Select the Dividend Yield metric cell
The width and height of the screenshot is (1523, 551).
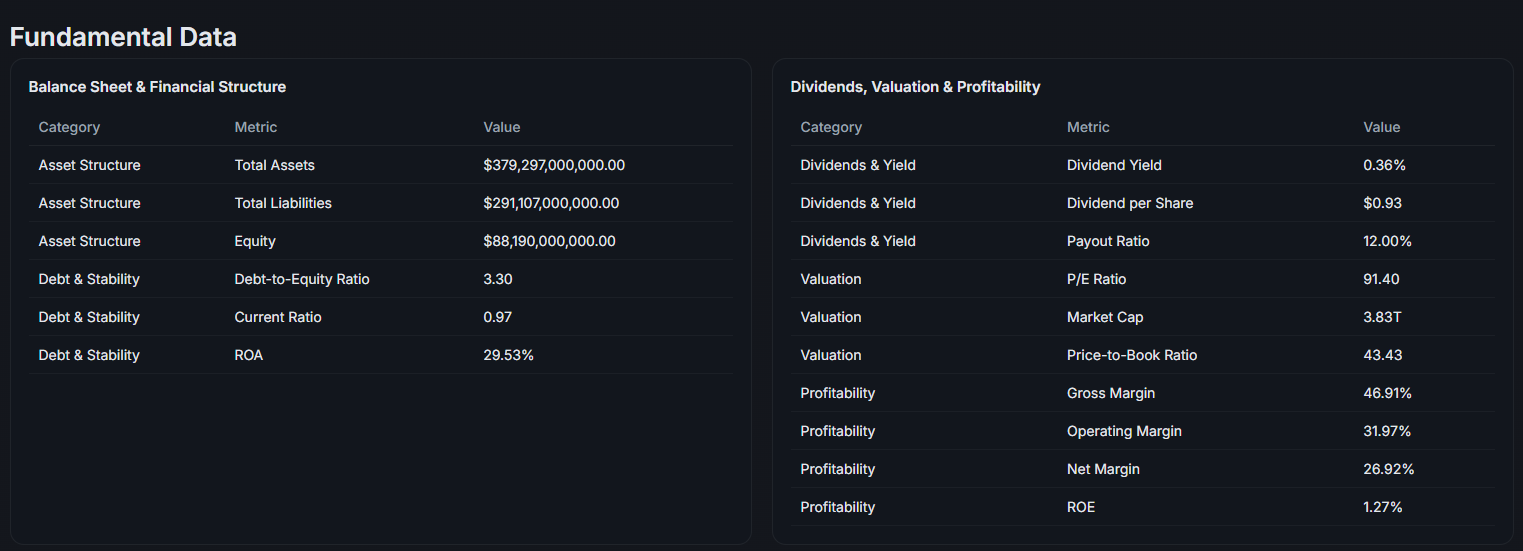[x=1114, y=165]
